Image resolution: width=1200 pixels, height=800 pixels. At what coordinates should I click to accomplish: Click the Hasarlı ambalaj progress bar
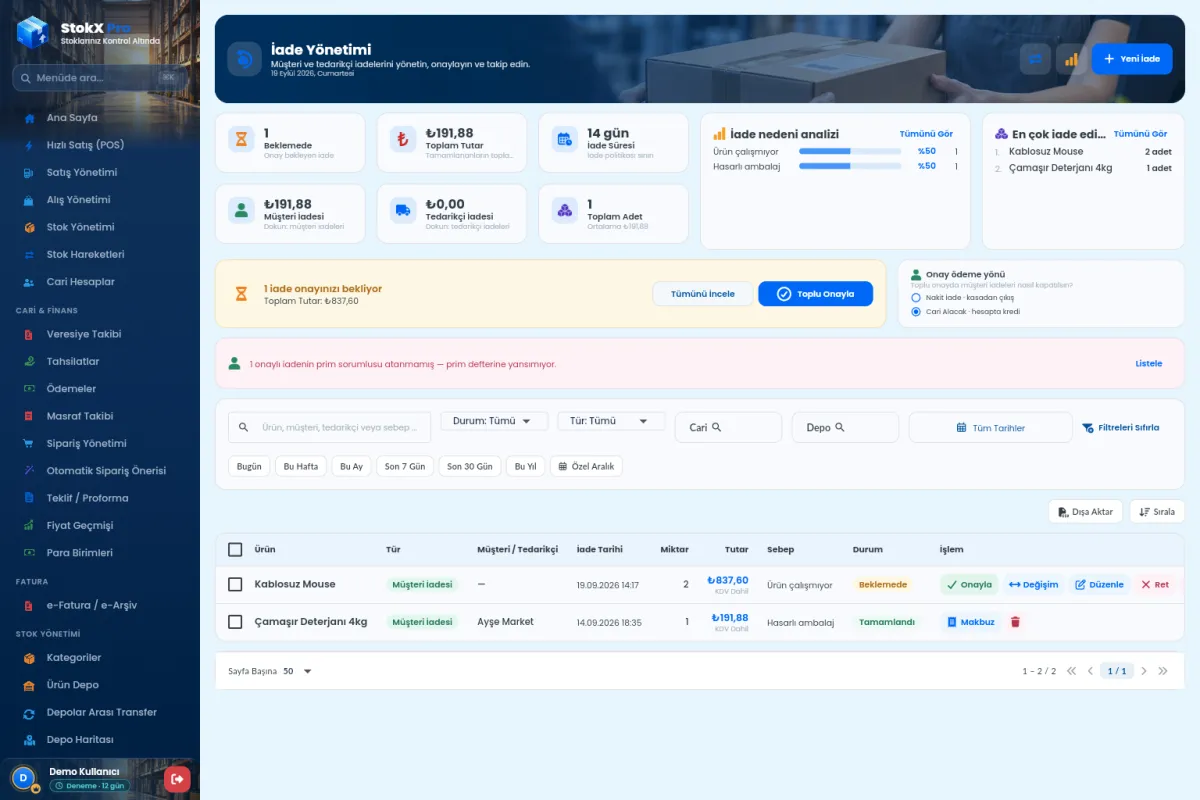click(850, 166)
